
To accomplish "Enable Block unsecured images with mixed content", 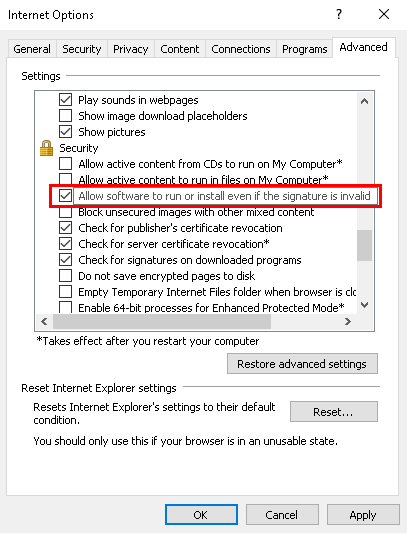I will click(x=65, y=213).
